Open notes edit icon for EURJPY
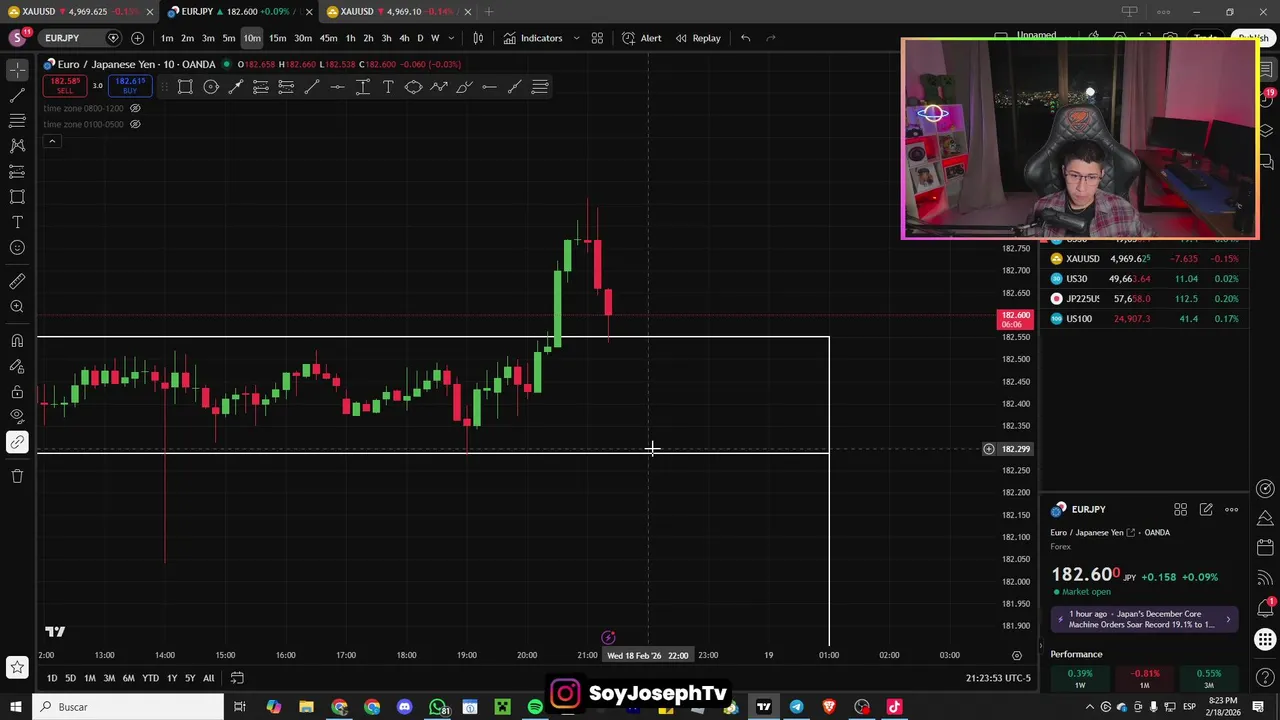1280x720 pixels. (1206, 510)
